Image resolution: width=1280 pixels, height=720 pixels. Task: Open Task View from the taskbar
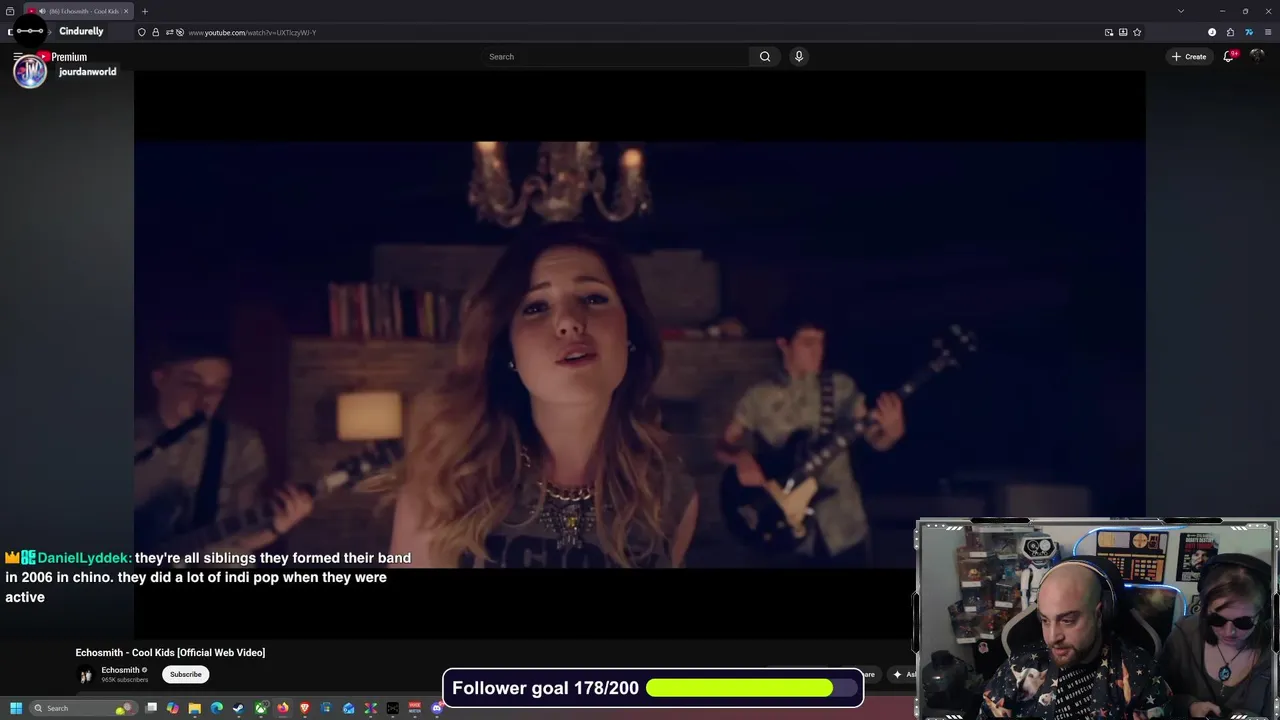click(x=151, y=708)
